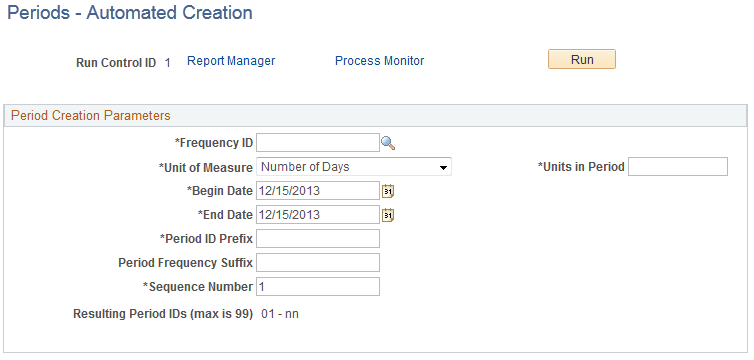Click the *Unit of Measure label

(205, 167)
